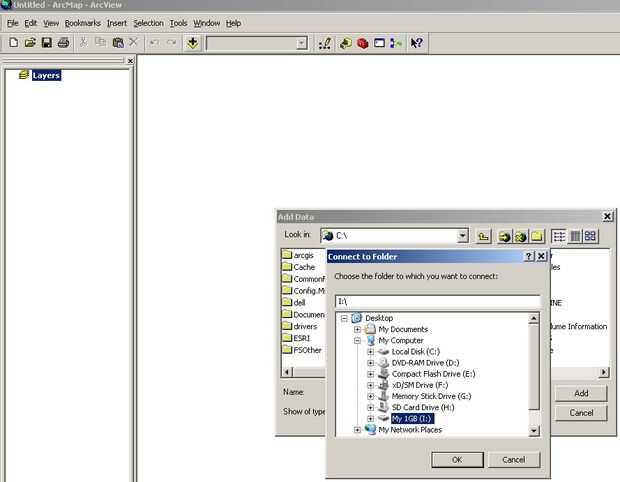Click the Paste clipboard icon

(117, 42)
